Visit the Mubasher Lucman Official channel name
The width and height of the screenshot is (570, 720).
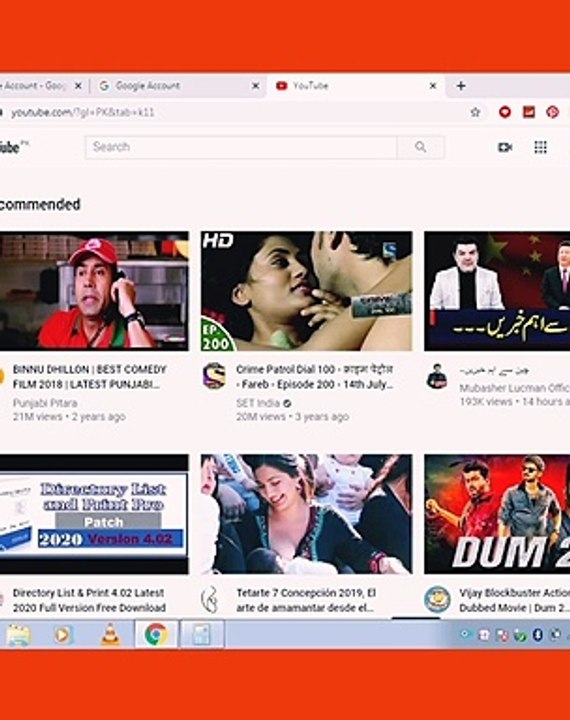pyautogui.click(x=514, y=388)
